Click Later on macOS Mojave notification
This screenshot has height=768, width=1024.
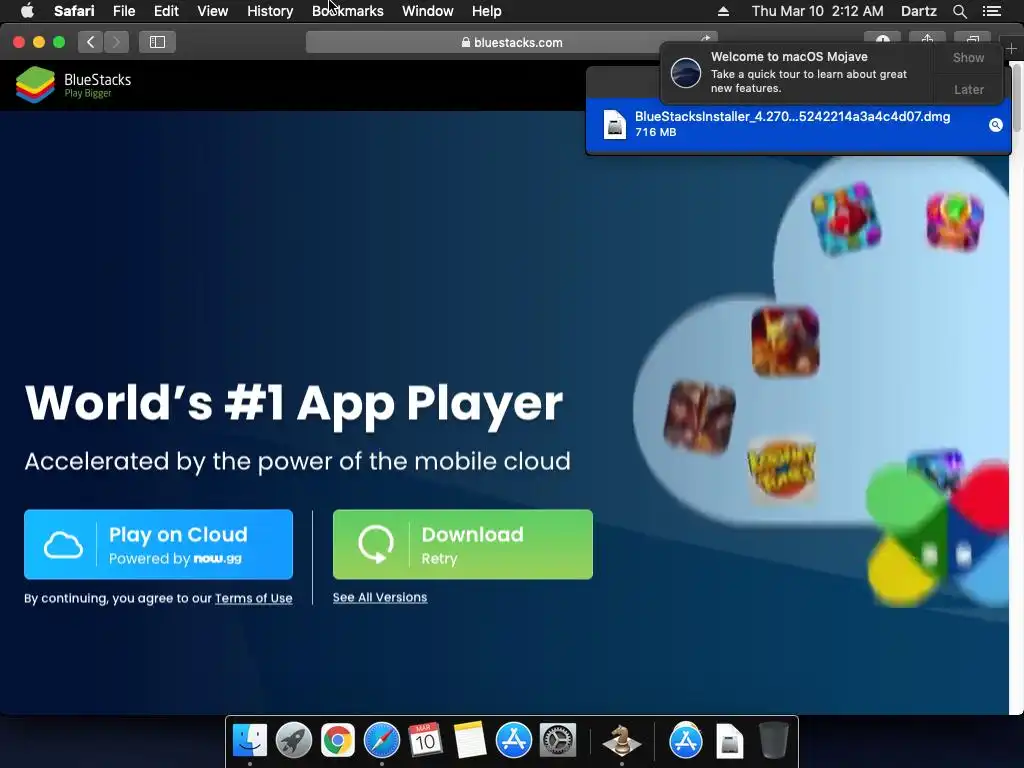(968, 89)
